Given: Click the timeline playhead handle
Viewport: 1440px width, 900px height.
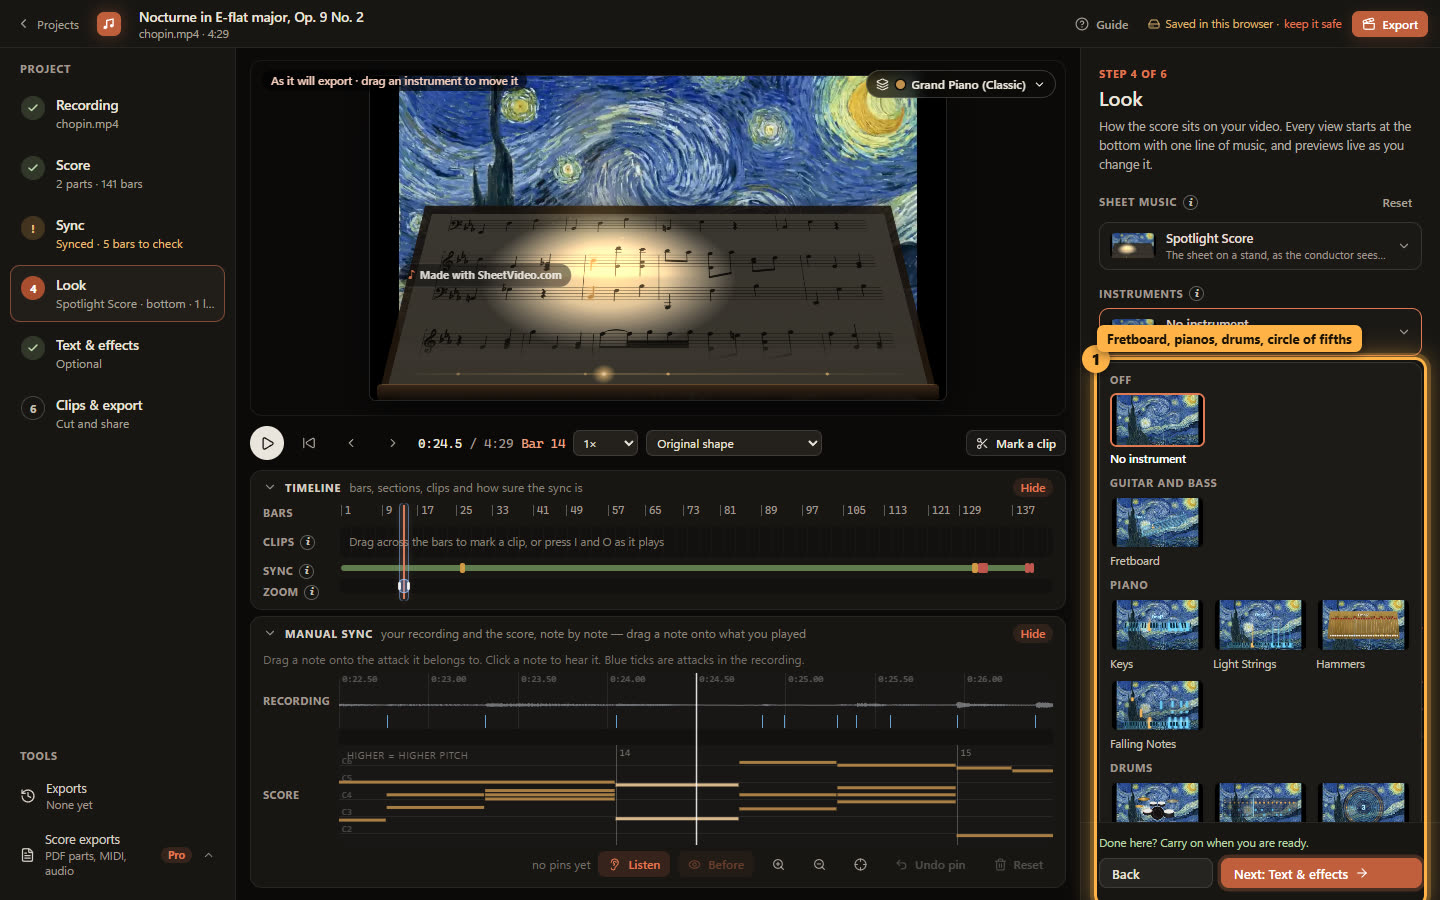Looking at the screenshot, I should pyautogui.click(x=404, y=587).
